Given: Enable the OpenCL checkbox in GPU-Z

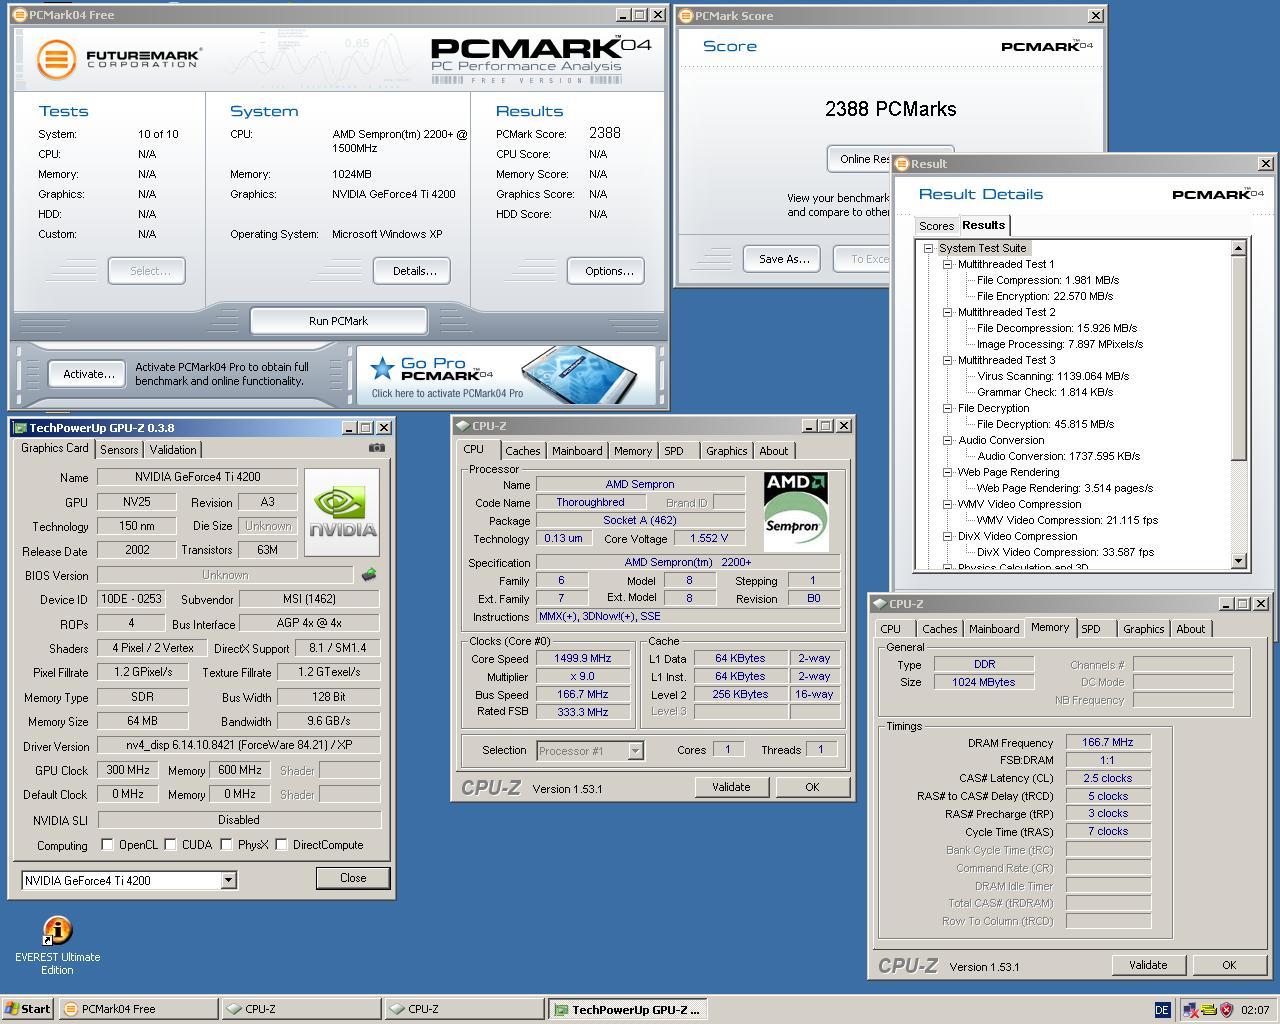Looking at the screenshot, I should (x=107, y=845).
